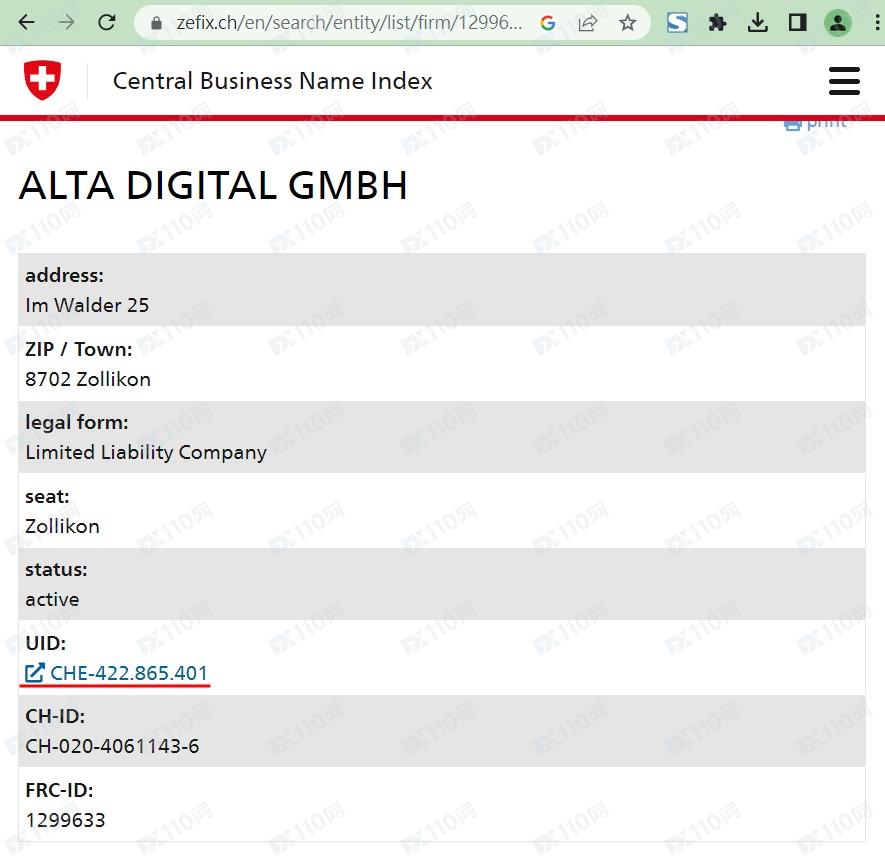Screen dimensions: 885x863
Task: Click the browser forward arrow
Action: (66, 22)
